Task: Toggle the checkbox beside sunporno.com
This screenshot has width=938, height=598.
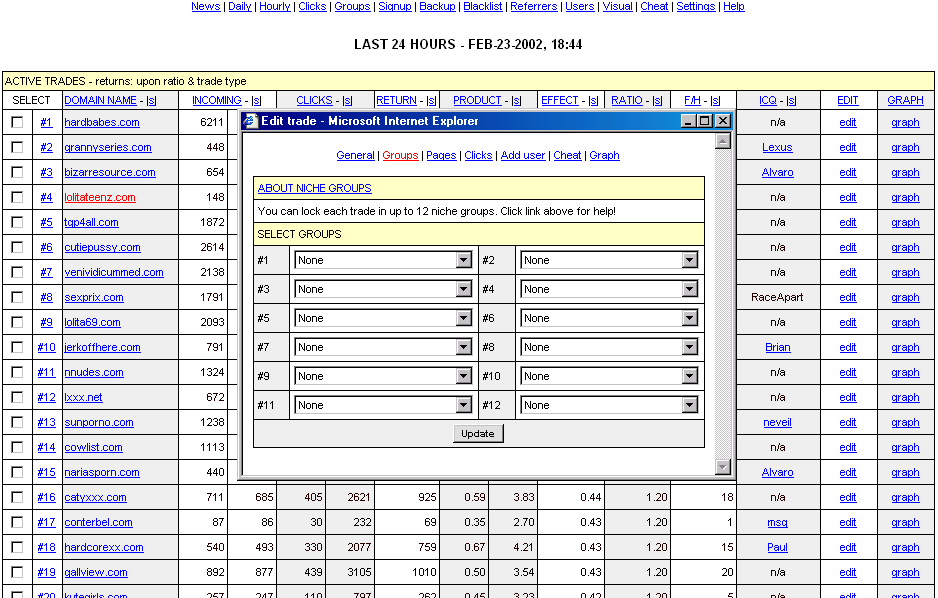Action: click(17, 422)
